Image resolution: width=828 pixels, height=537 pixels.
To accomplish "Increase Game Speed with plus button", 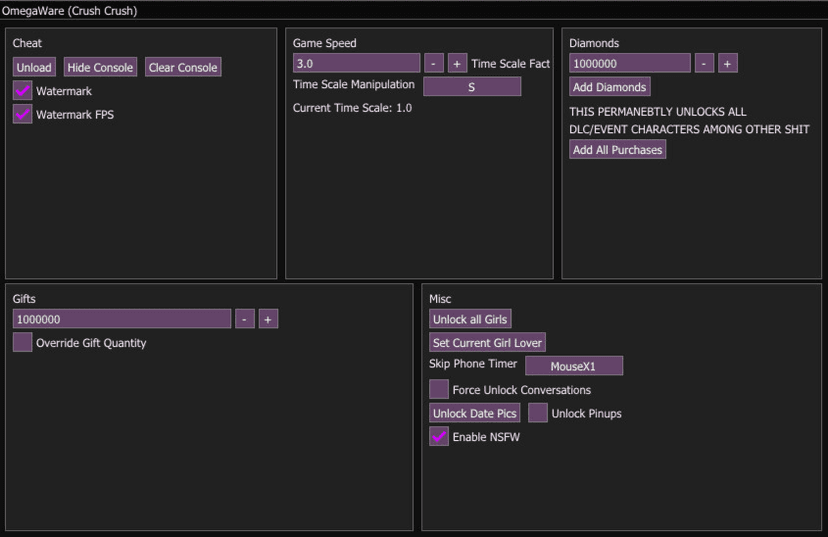I will point(457,64).
